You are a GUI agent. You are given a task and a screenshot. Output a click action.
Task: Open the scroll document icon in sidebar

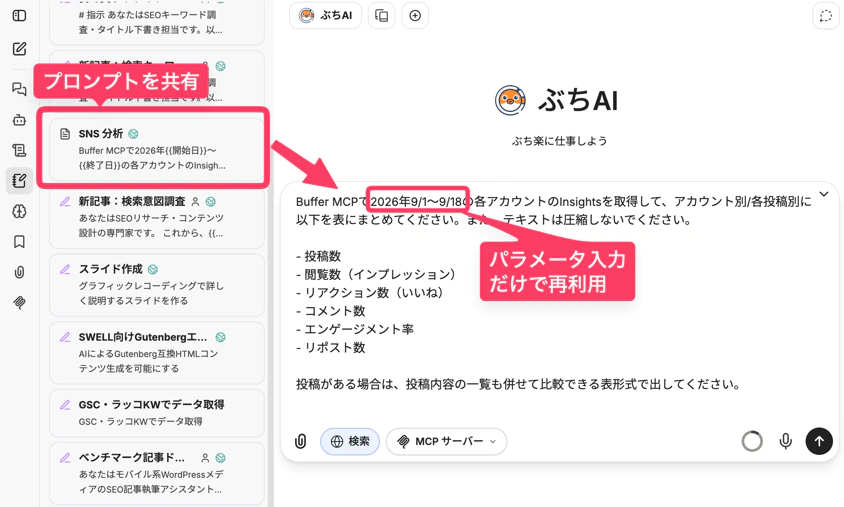point(19,150)
